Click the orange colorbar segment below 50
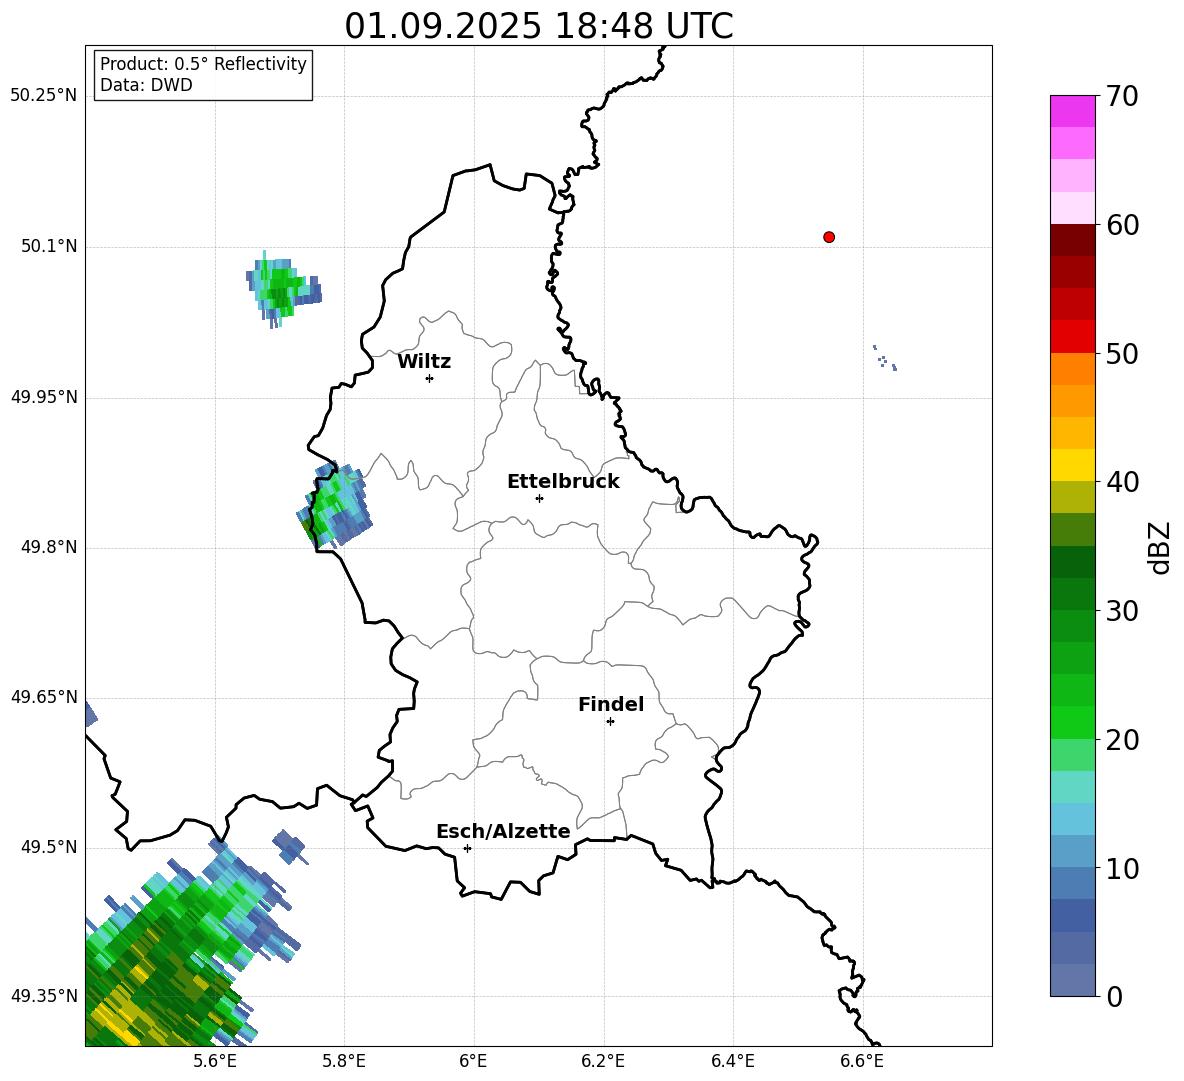This screenshot has width=1184, height=1081. pos(1072,369)
